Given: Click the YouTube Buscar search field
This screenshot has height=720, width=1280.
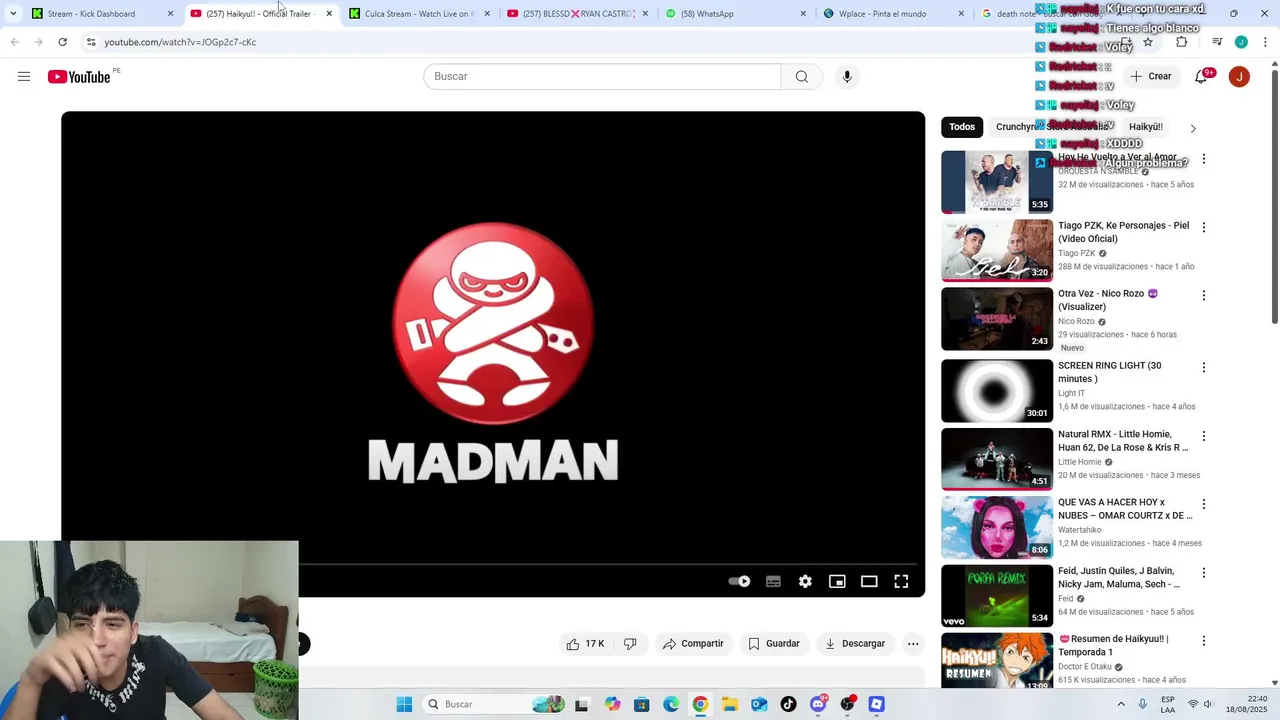Looking at the screenshot, I should (602, 77).
